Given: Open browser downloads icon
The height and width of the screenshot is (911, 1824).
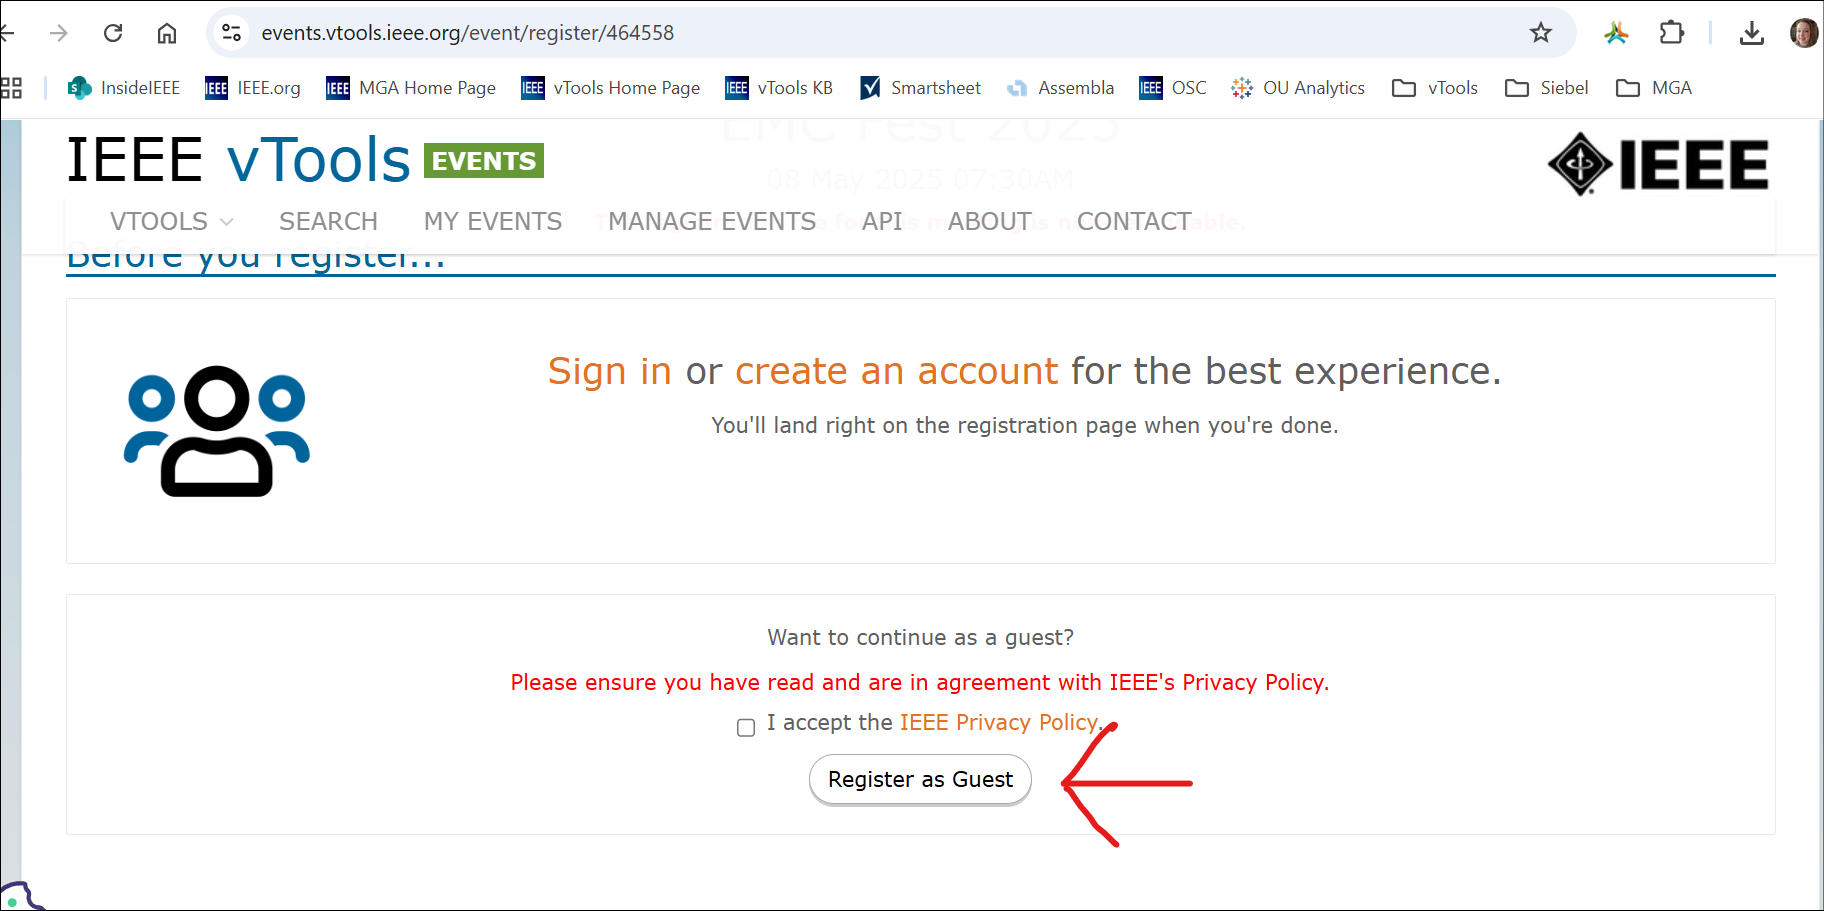Looking at the screenshot, I should [1752, 33].
